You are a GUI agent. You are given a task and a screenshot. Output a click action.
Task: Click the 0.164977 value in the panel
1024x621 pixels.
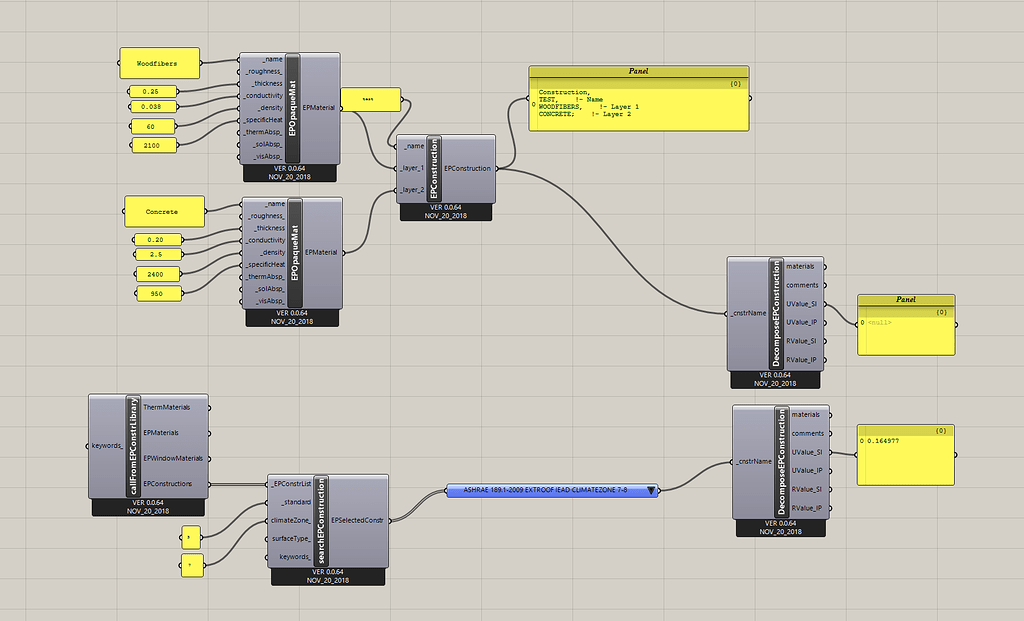883,441
